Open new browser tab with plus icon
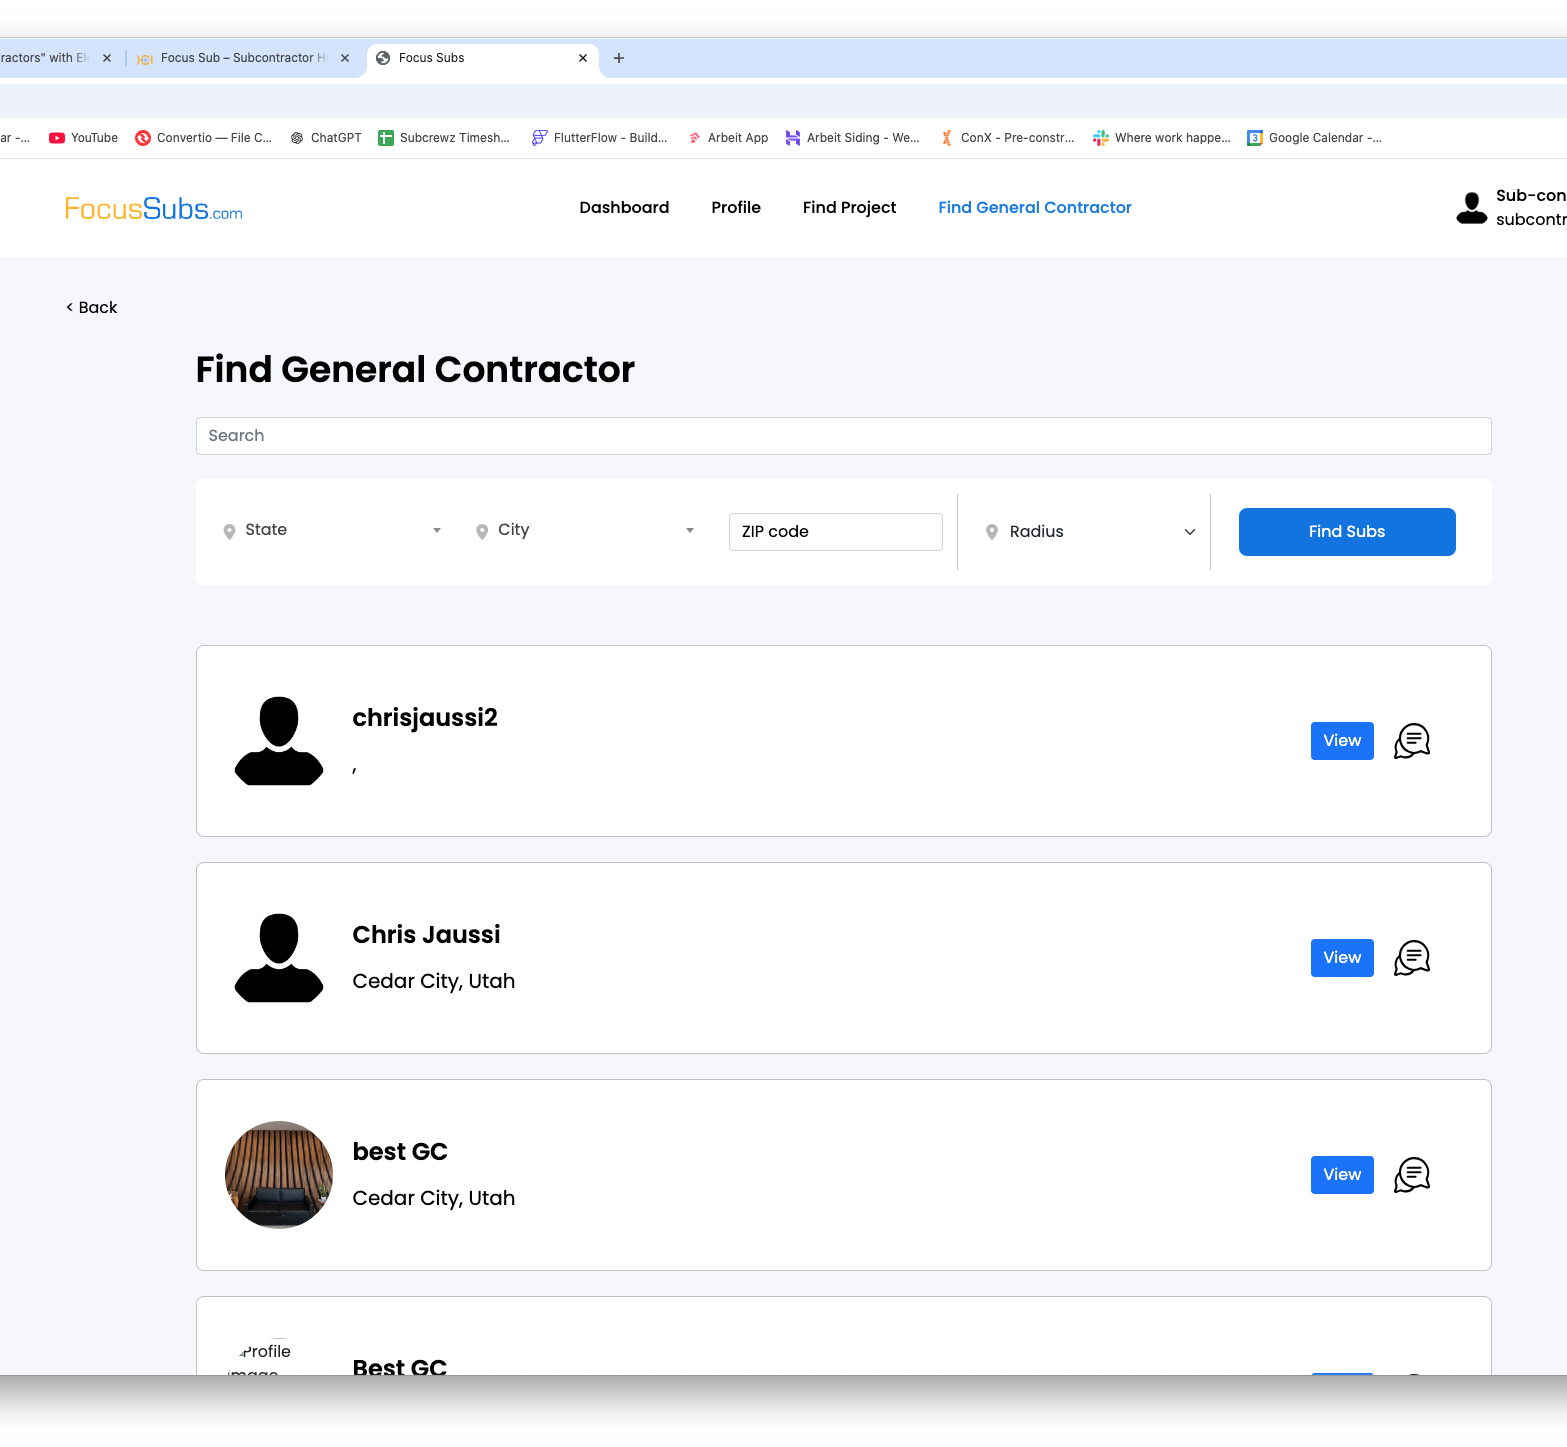The image size is (1567, 1447). click(619, 58)
